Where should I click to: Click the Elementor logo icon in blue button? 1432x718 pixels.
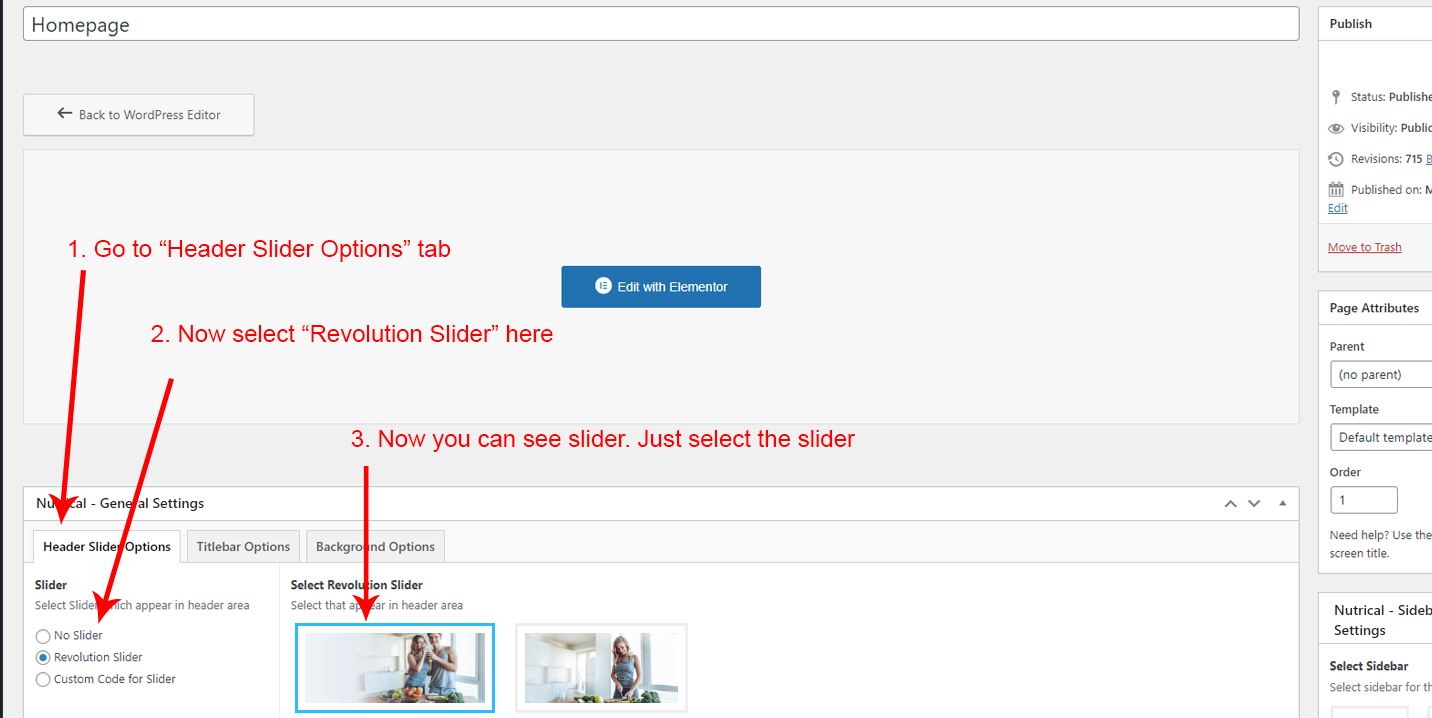coord(603,286)
